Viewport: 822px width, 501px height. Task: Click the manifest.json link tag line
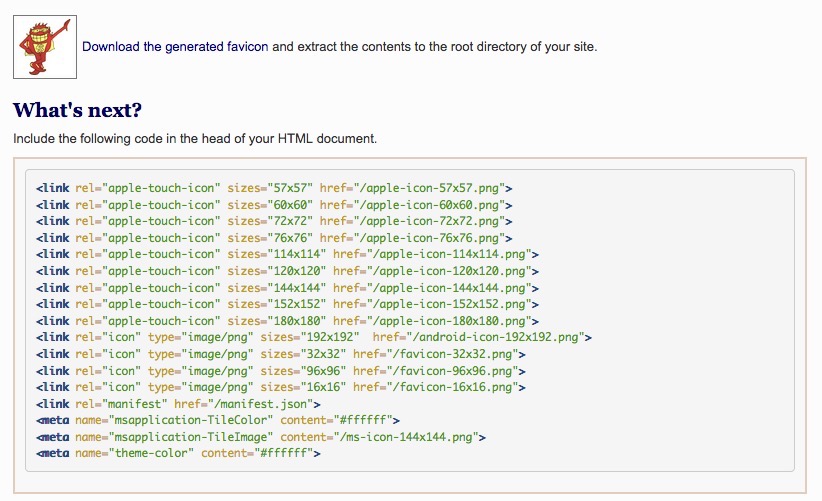point(178,404)
